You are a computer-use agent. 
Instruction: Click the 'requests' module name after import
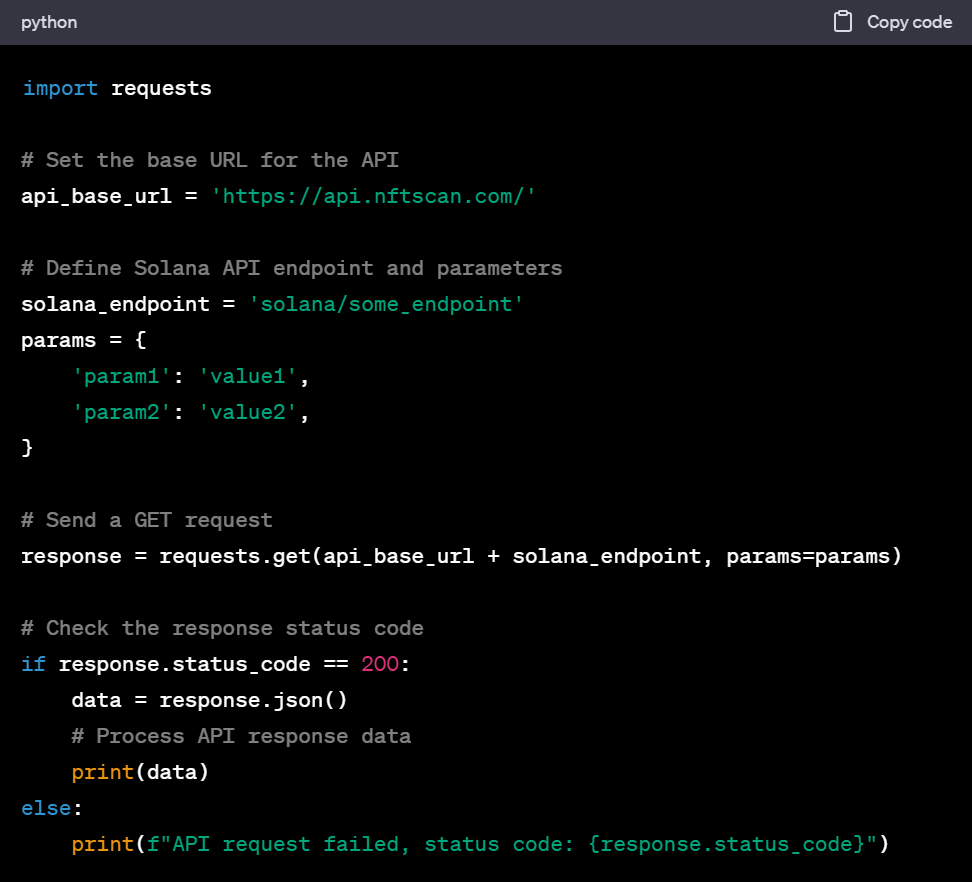point(161,88)
